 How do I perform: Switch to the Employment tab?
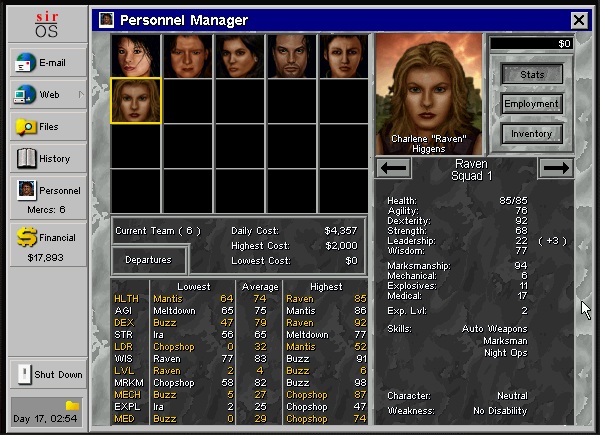coord(531,104)
